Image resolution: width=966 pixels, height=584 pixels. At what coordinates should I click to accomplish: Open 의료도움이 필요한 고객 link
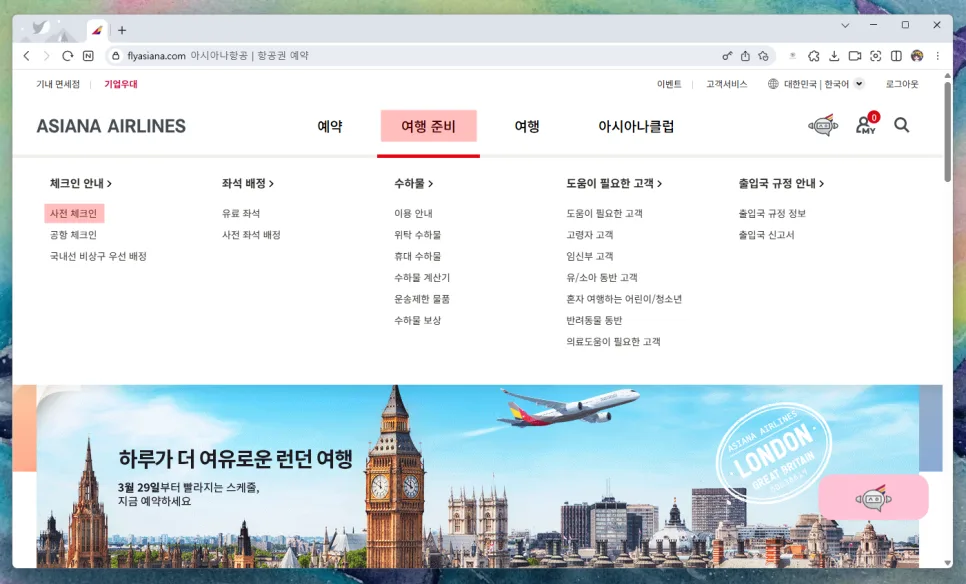pyautogui.click(x=613, y=341)
